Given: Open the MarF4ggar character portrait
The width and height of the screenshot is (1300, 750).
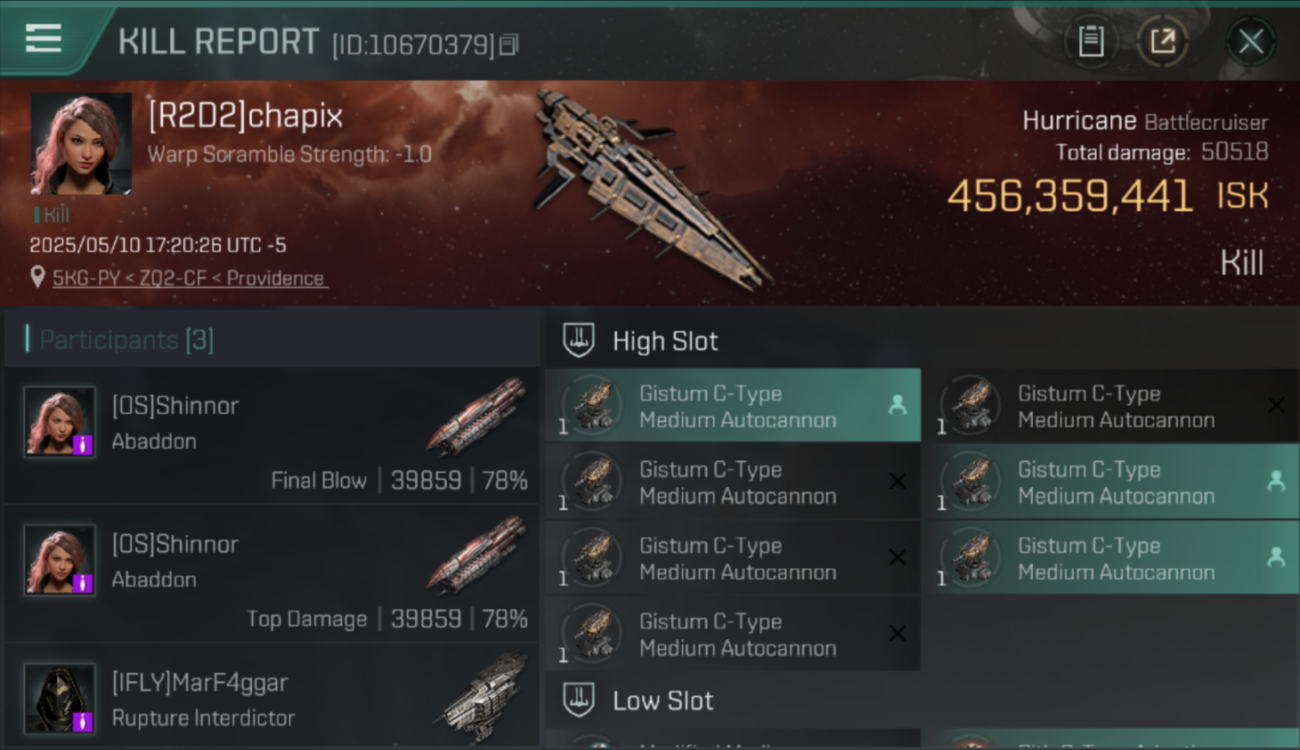Looking at the screenshot, I should (60, 698).
